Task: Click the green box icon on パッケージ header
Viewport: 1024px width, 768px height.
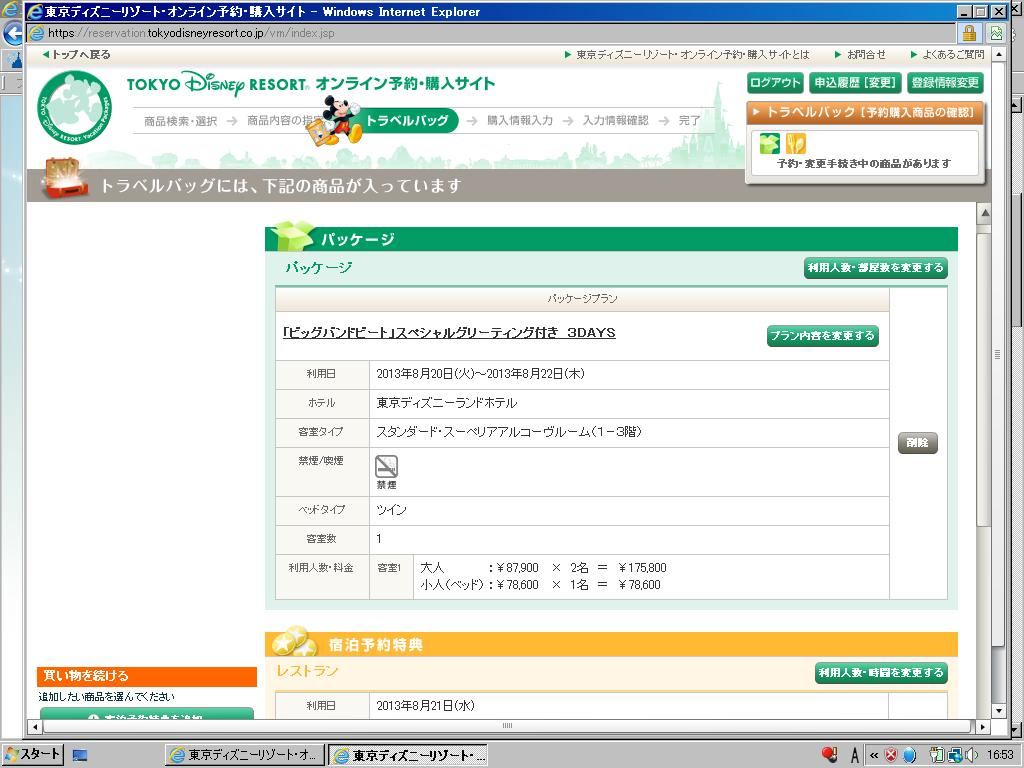Action: click(x=291, y=236)
